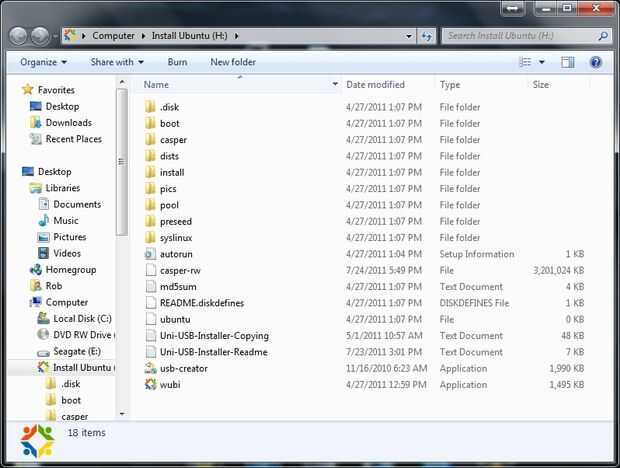Select the pics folder icon

(x=150, y=189)
